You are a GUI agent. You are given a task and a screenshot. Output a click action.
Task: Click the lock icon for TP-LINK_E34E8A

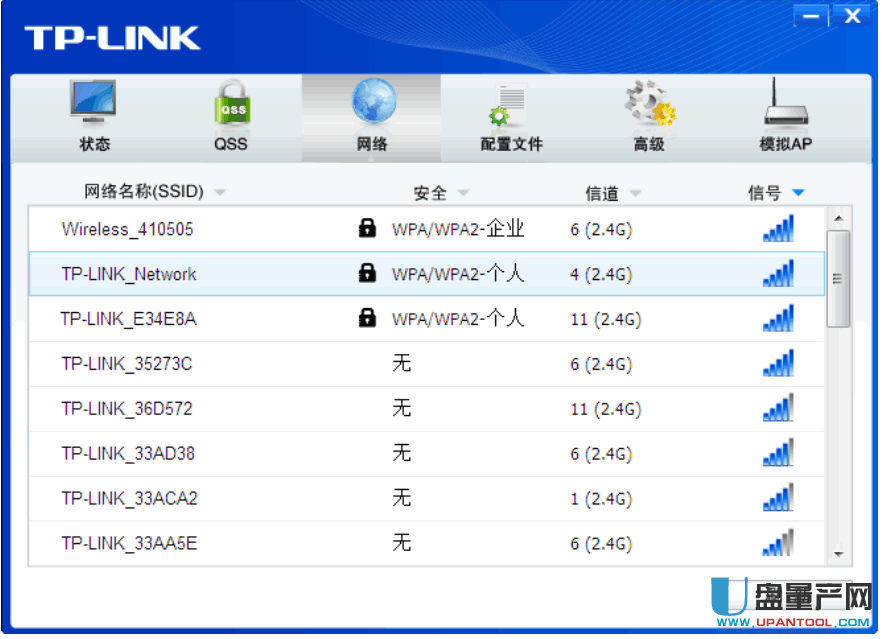pyautogui.click(x=367, y=318)
